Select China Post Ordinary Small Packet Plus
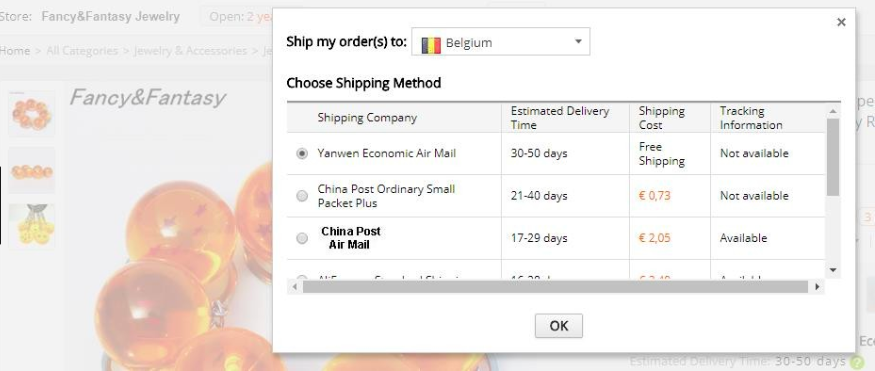The image size is (875, 371). (302, 196)
